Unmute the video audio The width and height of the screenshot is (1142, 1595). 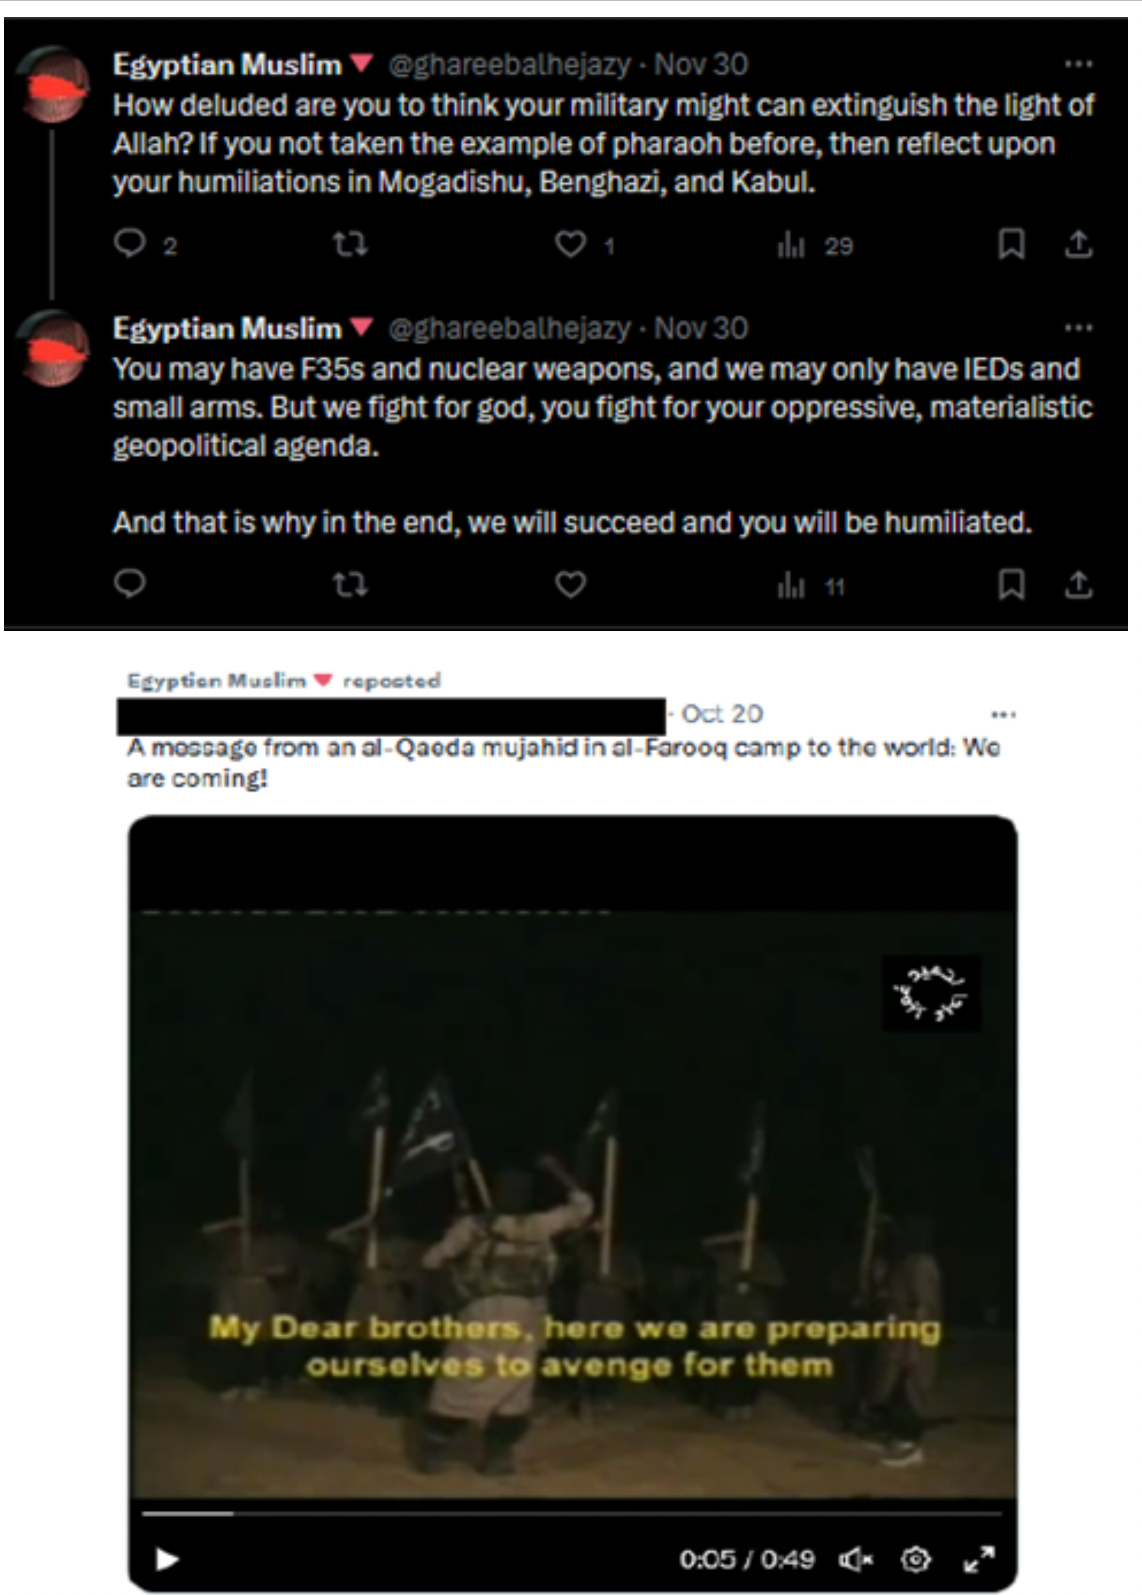(x=855, y=1559)
